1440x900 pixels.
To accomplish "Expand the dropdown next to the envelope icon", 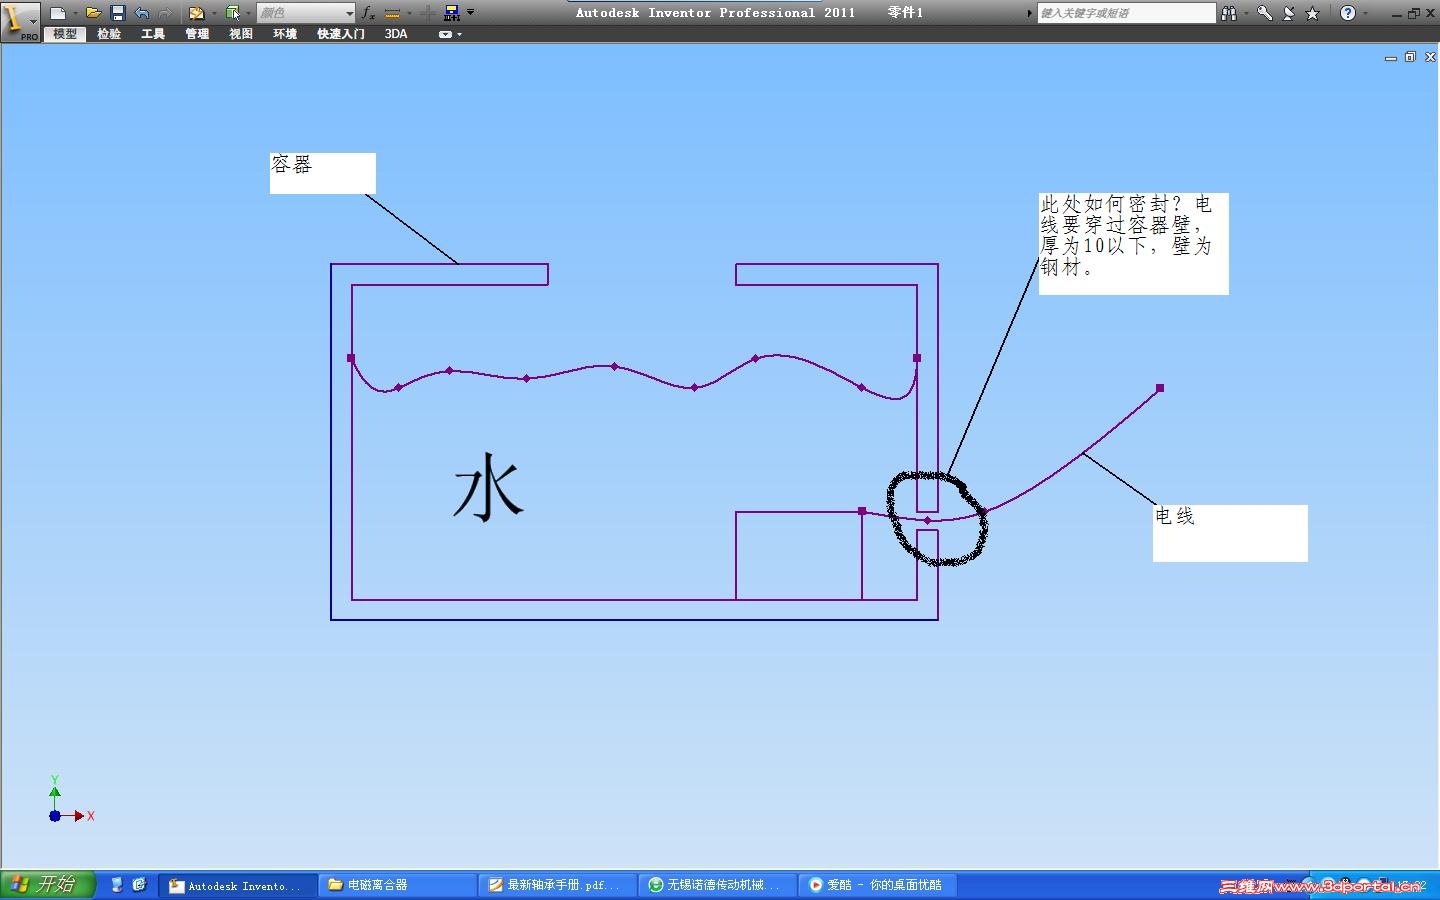I will [213, 13].
